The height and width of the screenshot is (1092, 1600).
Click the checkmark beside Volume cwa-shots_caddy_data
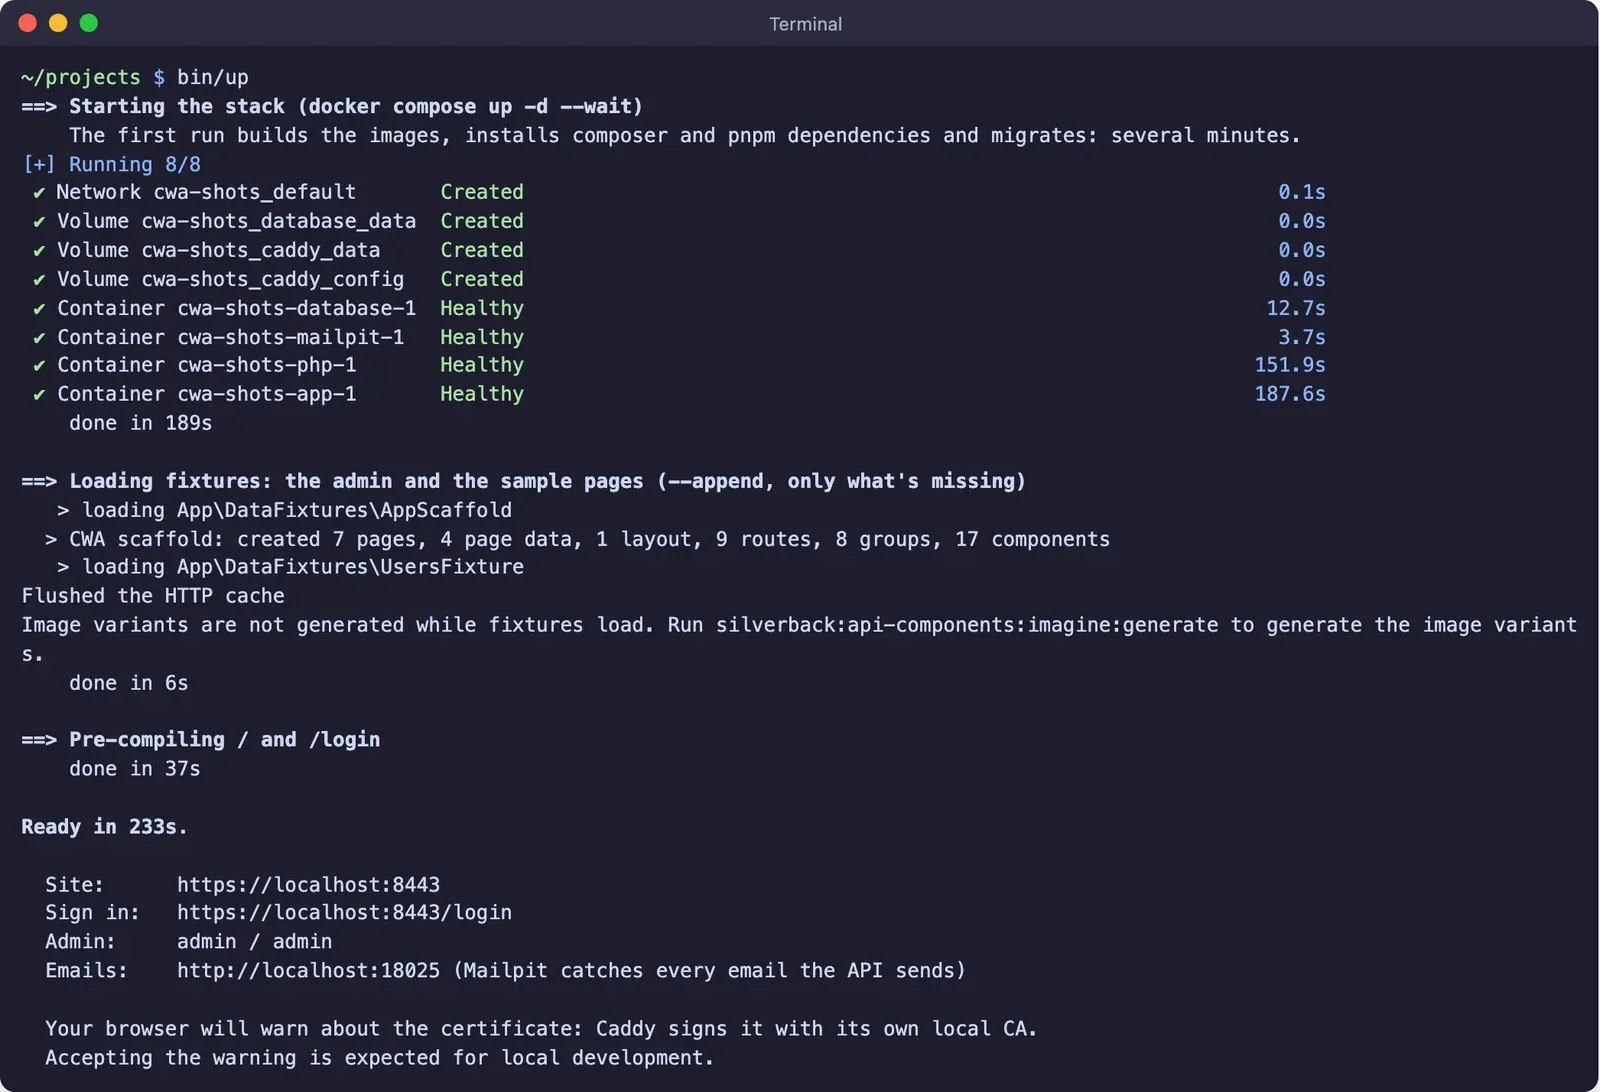39,250
